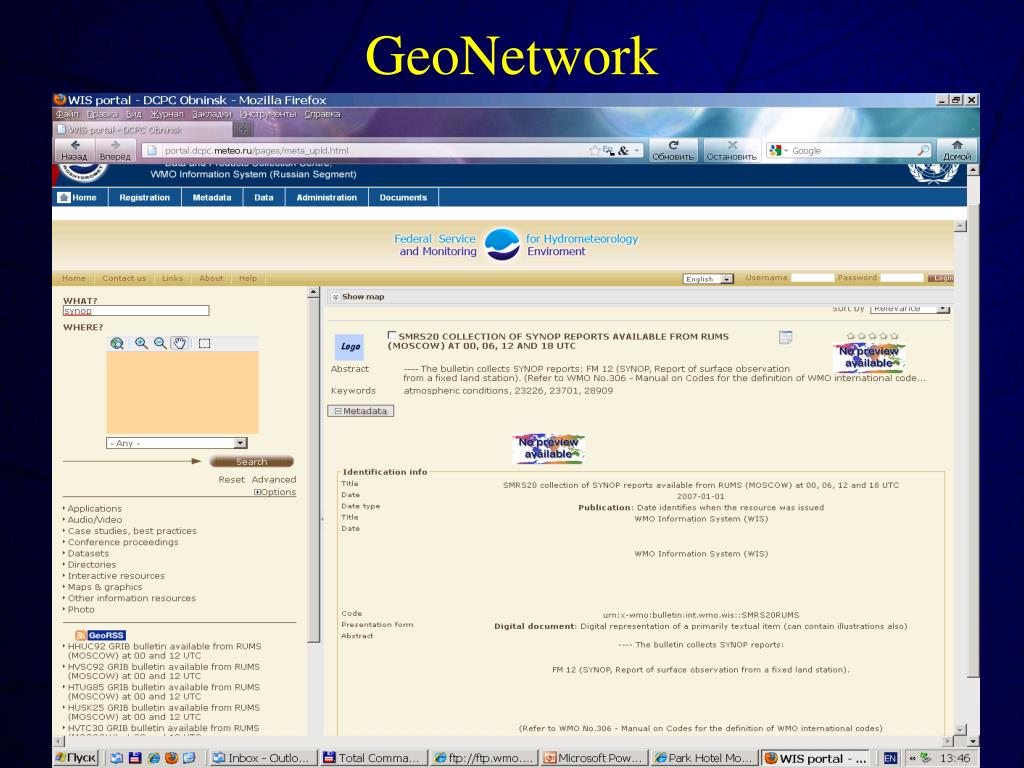Image resolution: width=1024 pixels, height=768 pixels.
Task: Reload page with Обновить button
Action: point(673,150)
